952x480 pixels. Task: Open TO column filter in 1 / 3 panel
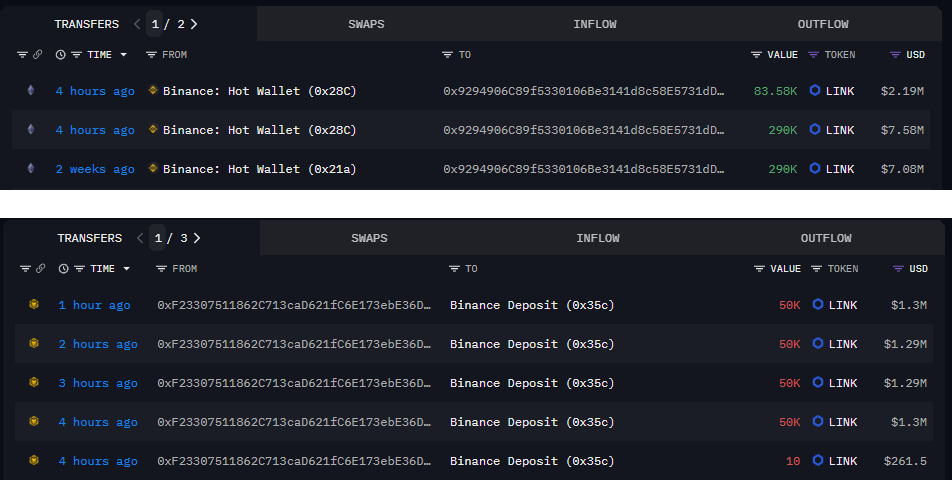[454, 268]
